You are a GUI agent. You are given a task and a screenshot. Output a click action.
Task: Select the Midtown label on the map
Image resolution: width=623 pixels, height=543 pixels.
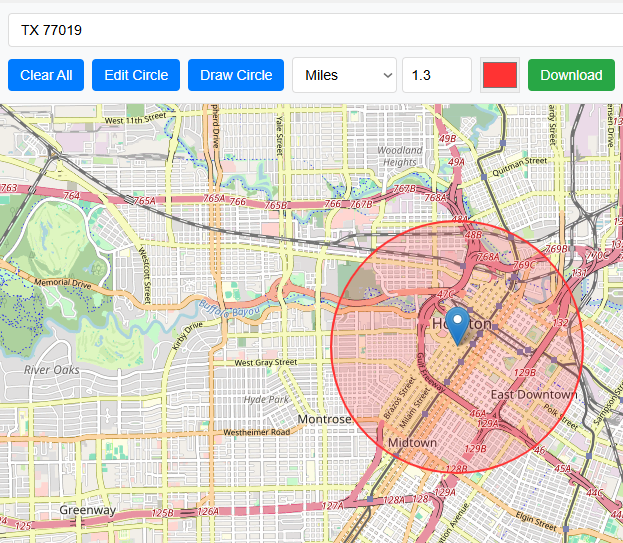pyautogui.click(x=412, y=442)
